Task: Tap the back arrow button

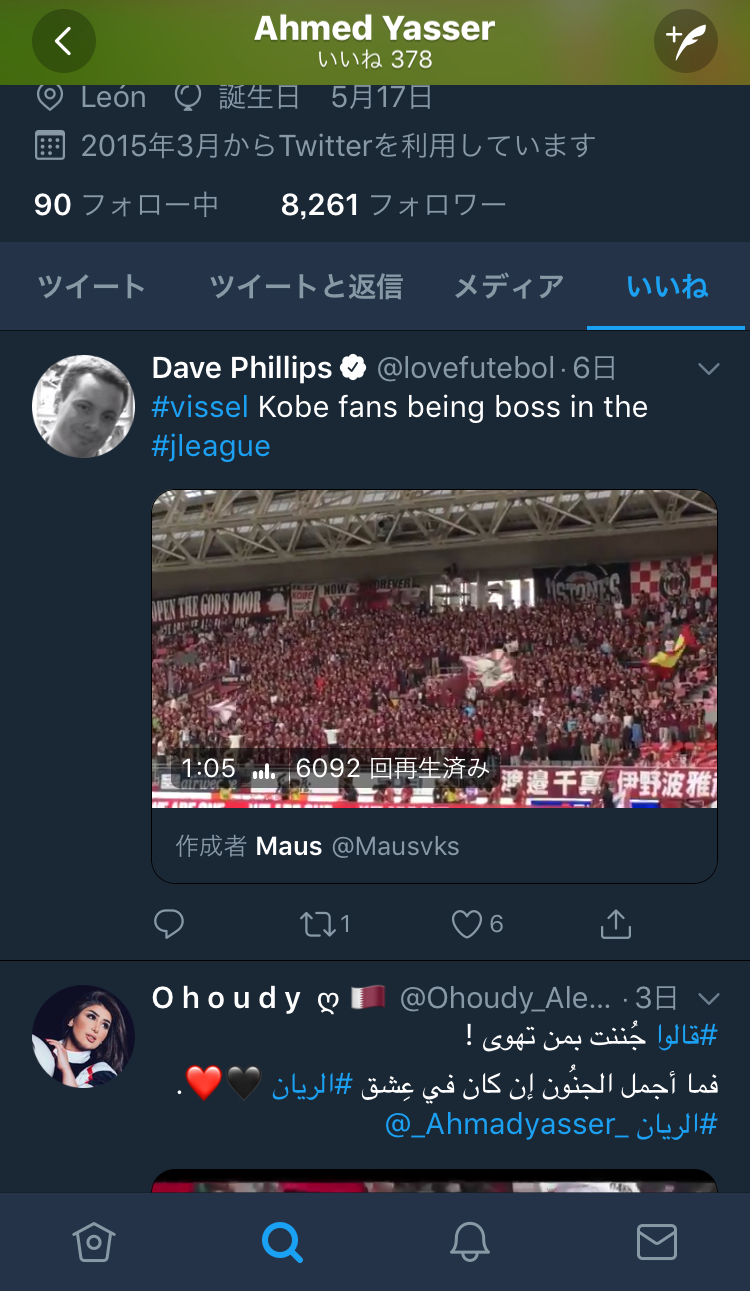Action: 64,41
